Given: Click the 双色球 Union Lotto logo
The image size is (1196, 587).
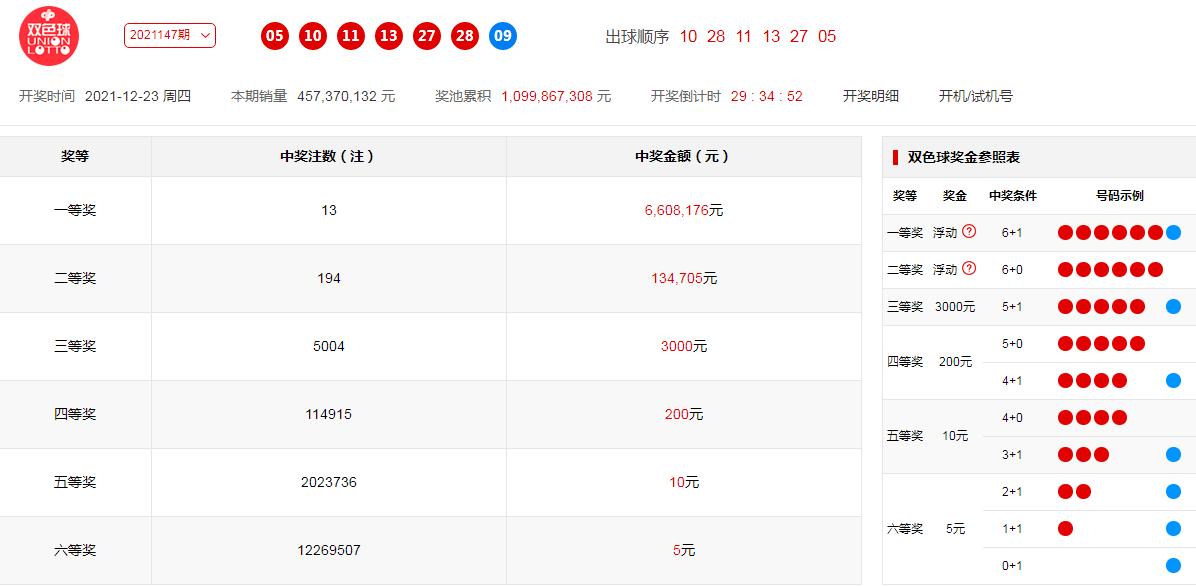Looking at the screenshot, I should coord(49,36).
